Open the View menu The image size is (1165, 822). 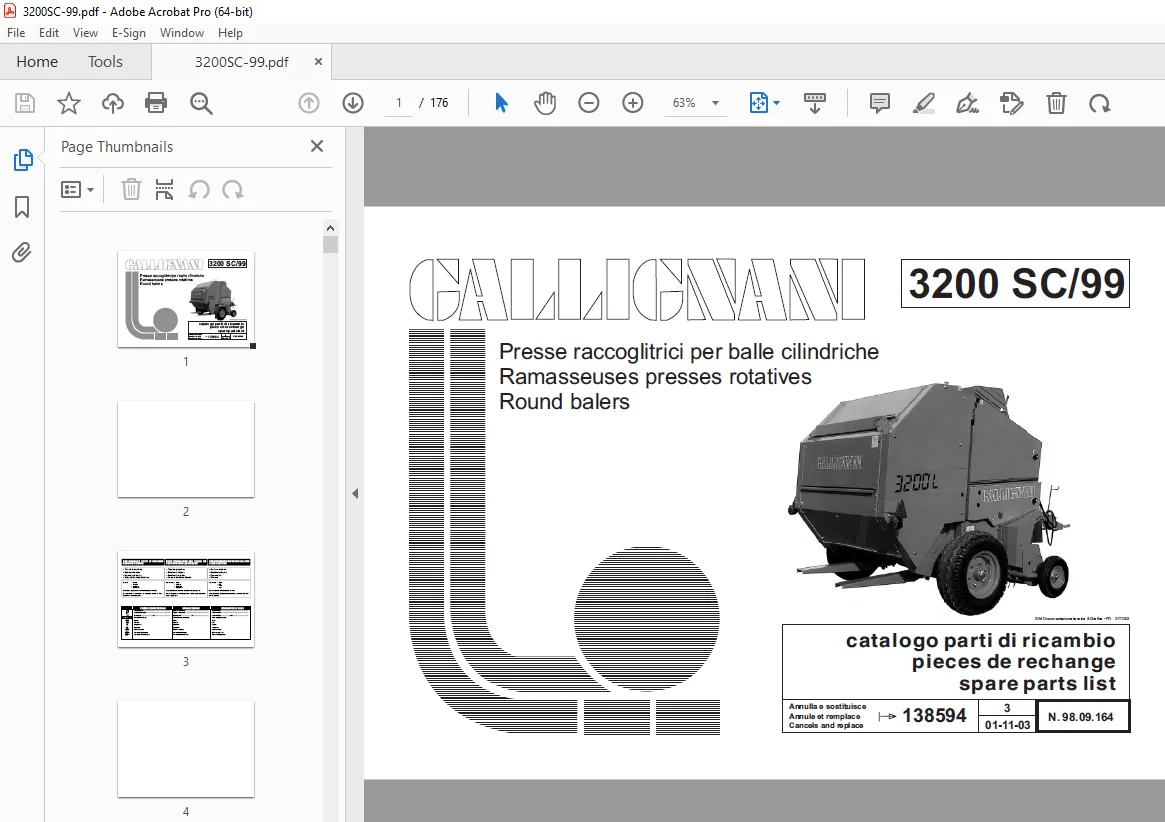pyautogui.click(x=85, y=33)
